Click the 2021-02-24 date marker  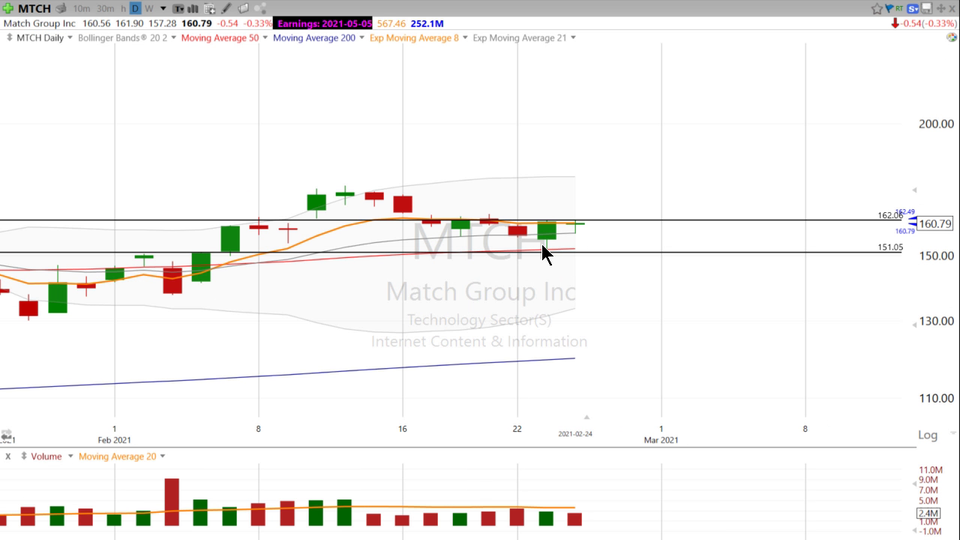[575, 434]
